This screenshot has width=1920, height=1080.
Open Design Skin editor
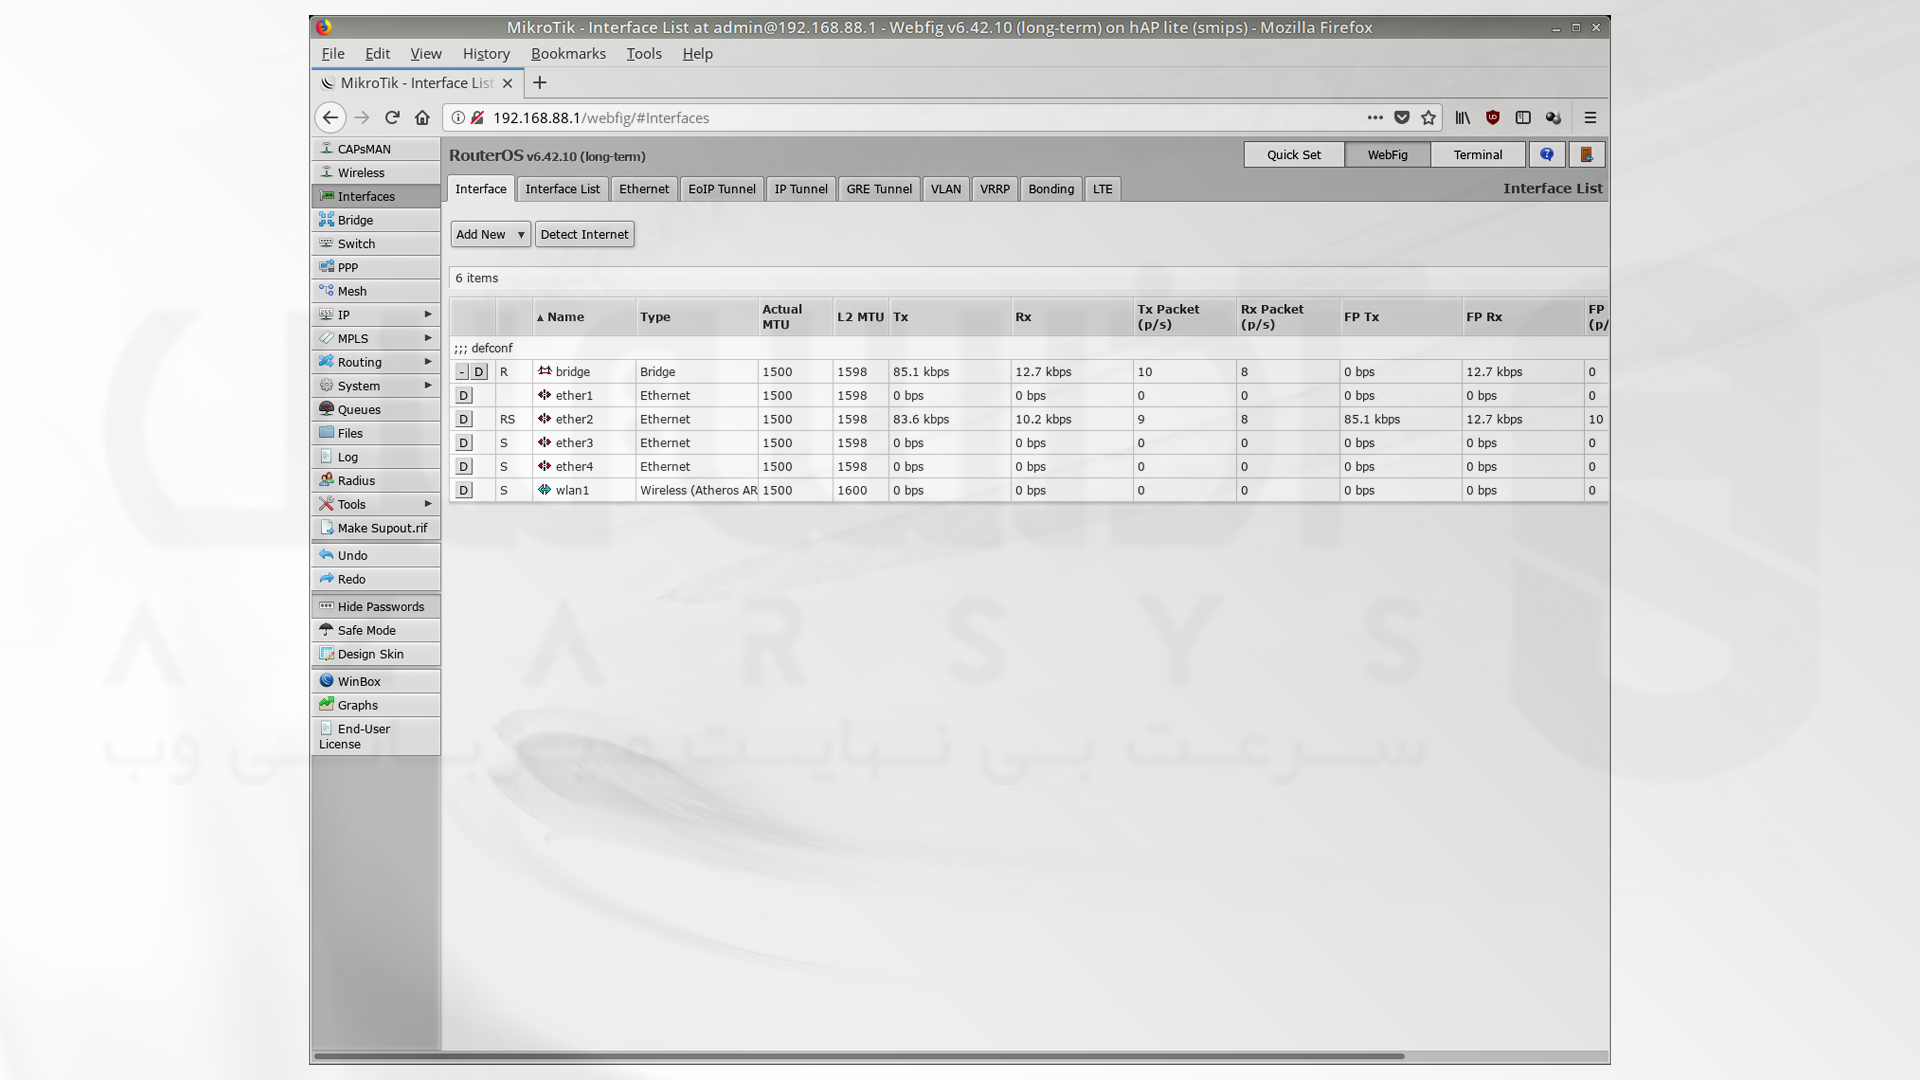coord(375,654)
